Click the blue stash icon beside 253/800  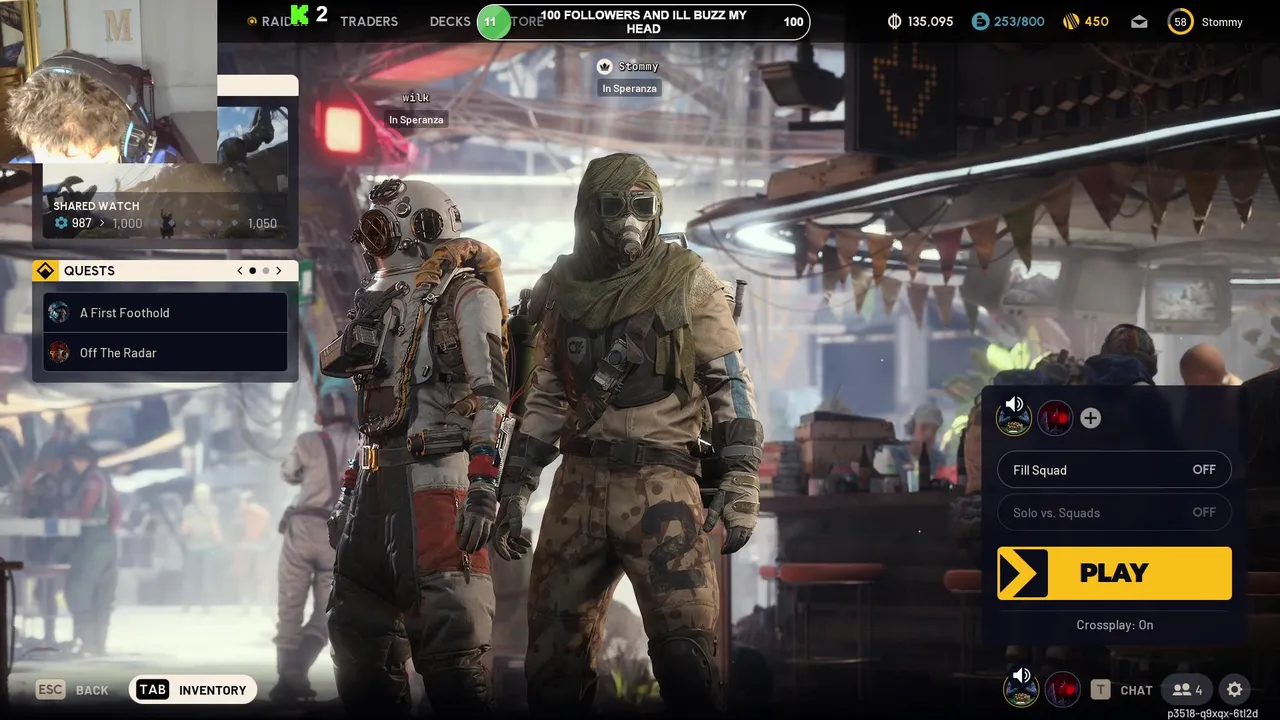tap(980, 21)
